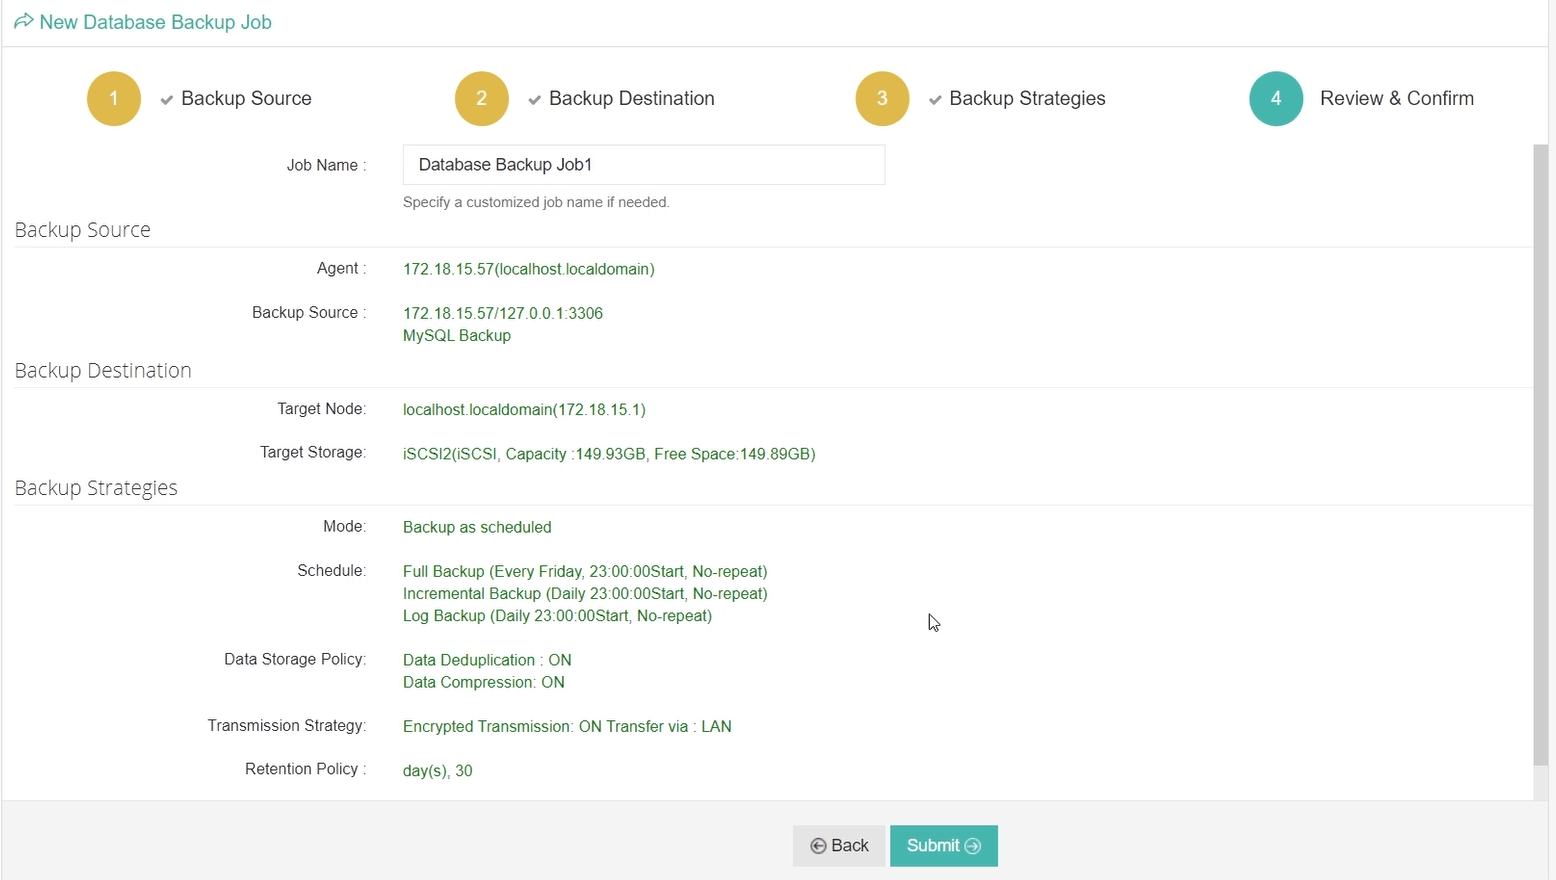Viewport: 1556px width, 880px height.
Task: Click the step 2 circle icon
Action: tap(482, 98)
